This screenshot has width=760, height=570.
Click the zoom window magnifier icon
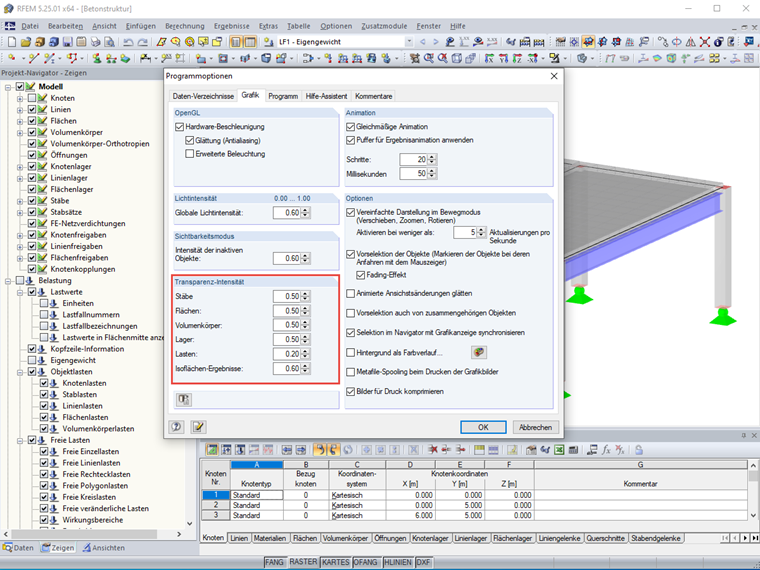pos(428,59)
